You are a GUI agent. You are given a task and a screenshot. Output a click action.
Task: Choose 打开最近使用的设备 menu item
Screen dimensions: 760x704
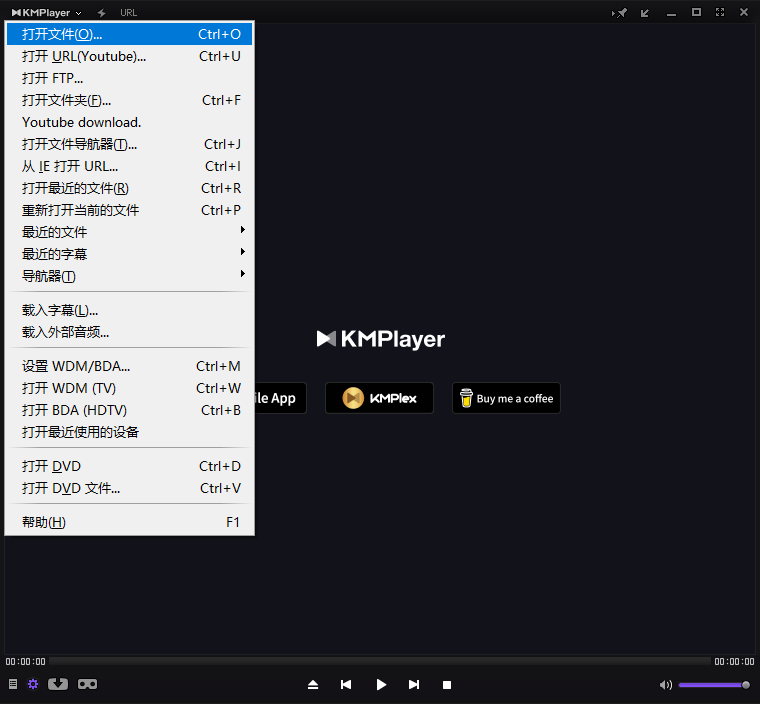[x=129, y=432]
